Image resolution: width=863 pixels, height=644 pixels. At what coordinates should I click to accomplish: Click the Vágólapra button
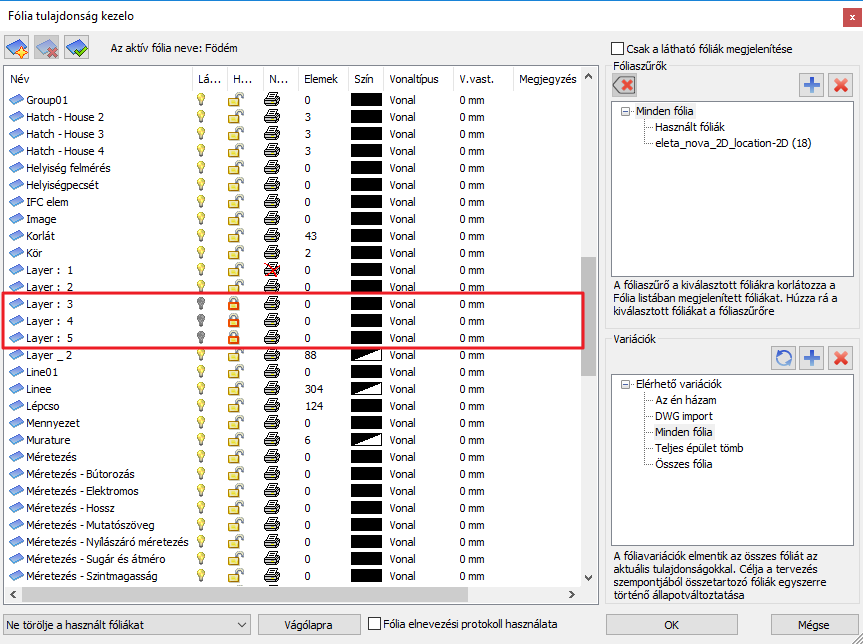click(x=308, y=625)
